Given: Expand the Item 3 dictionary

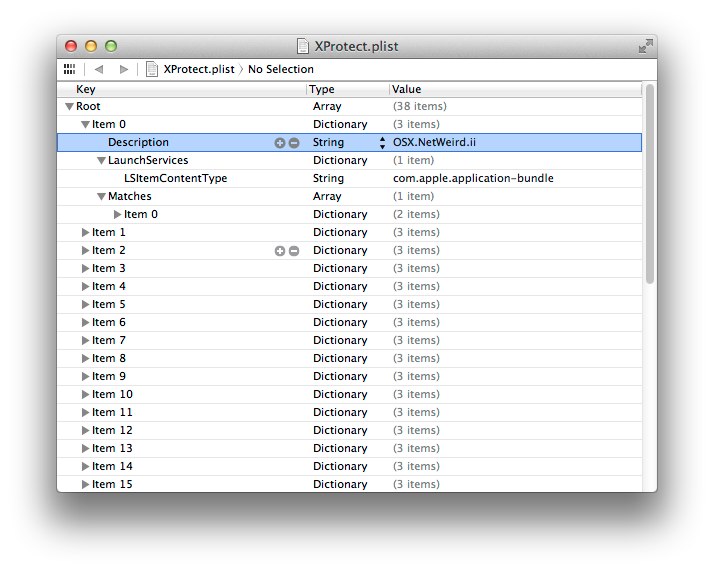Looking at the screenshot, I should click(85, 269).
